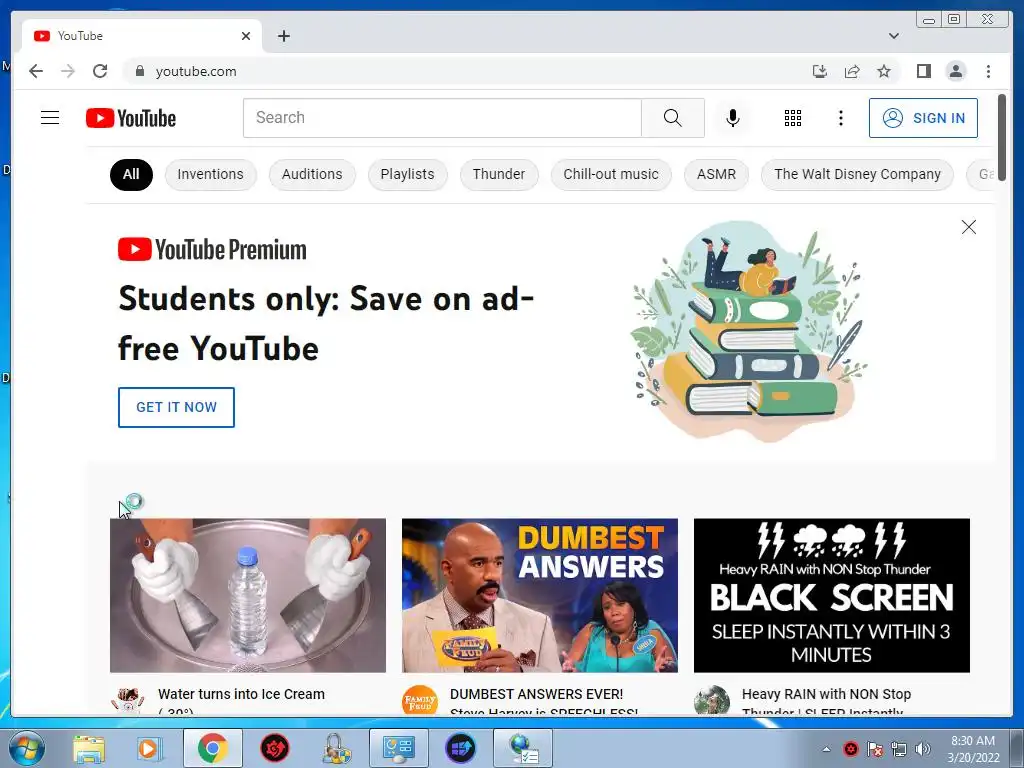Select the Chill-out music filter chip
This screenshot has width=1024, height=768.
pos(611,174)
